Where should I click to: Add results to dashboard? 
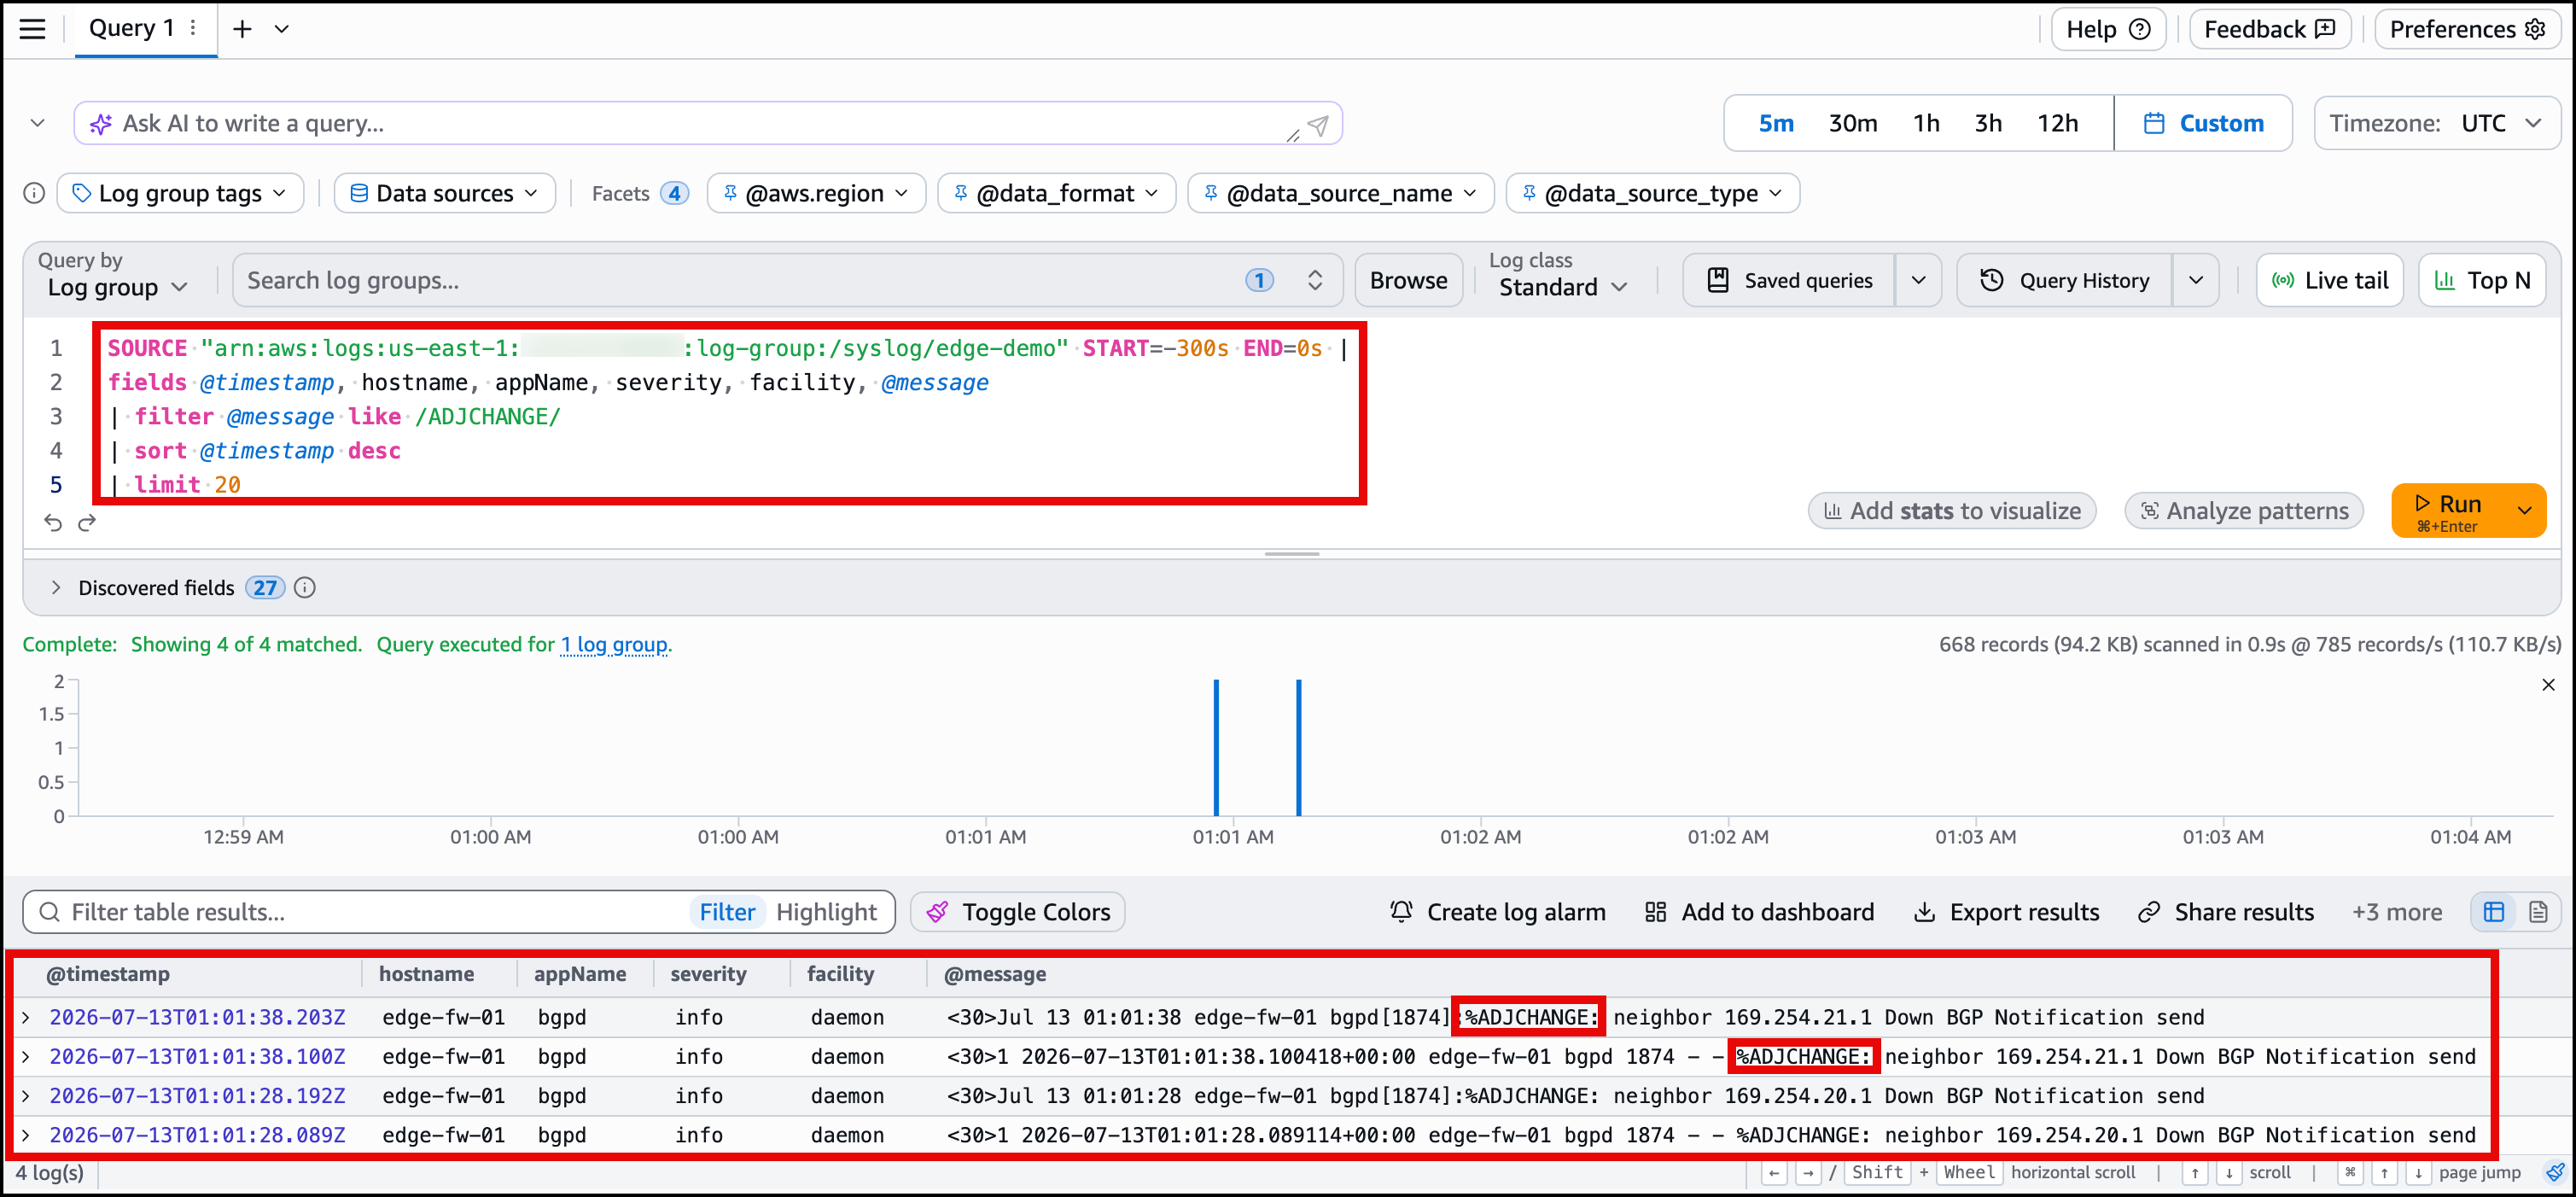click(1759, 912)
